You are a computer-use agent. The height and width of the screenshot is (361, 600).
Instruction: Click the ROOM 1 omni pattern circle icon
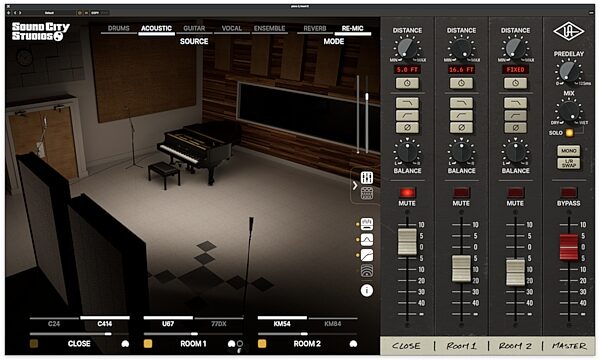(240, 344)
